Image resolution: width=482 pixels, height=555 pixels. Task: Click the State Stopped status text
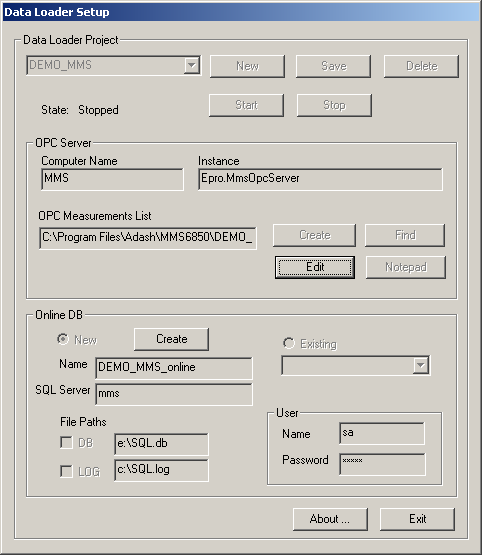(x=80, y=110)
